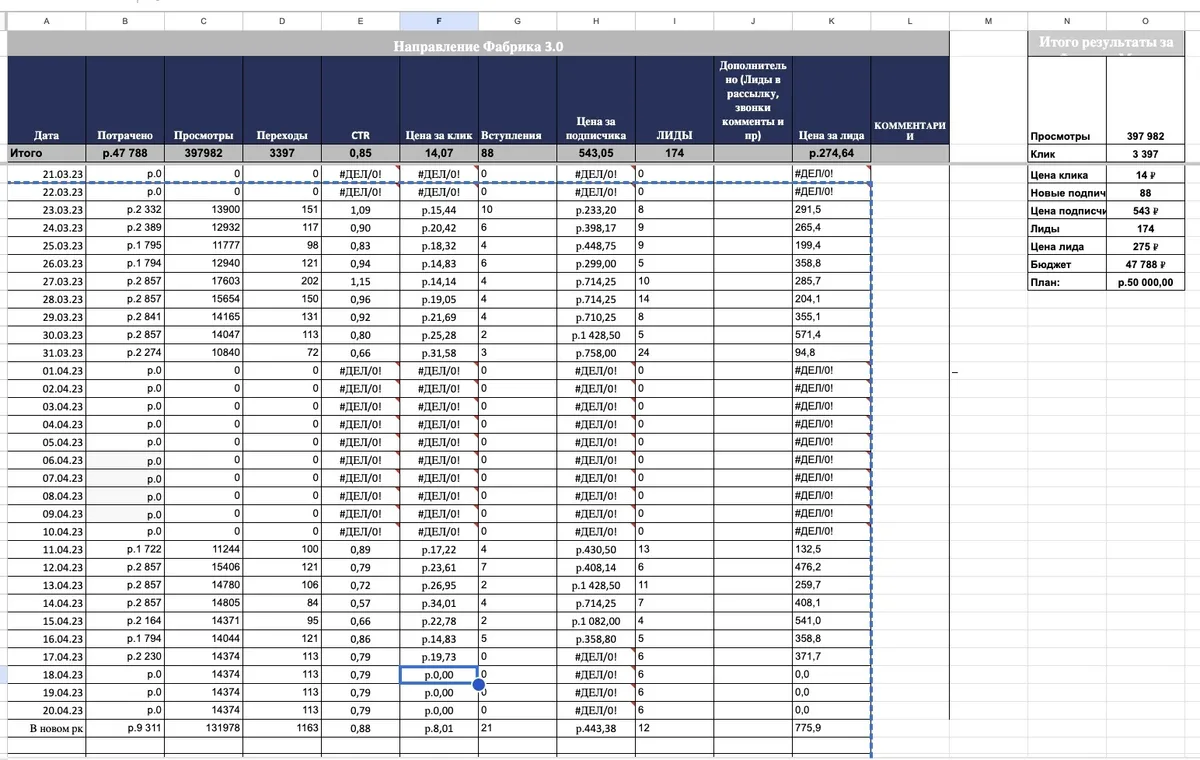Image resolution: width=1200 pixels, height=760 pixels.
Task: Click cost per click 'р.34,01'
Action: [438, 603]
